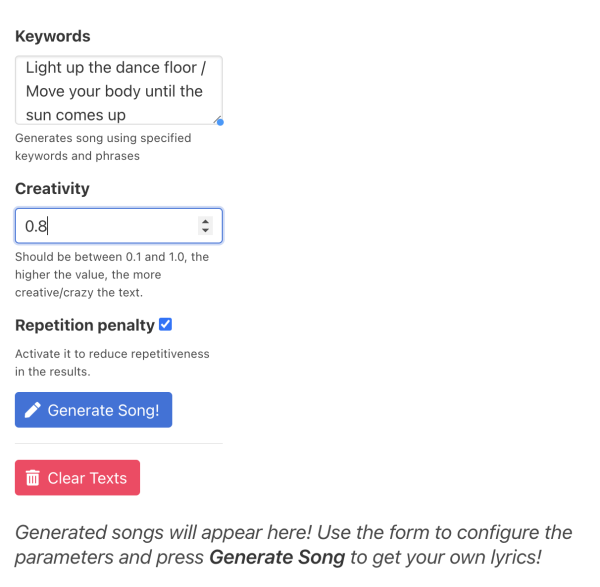Click the "Light up the dance floor" line
Image resolution: width=600 pixels, height=587 pixels.
(114, 68)
